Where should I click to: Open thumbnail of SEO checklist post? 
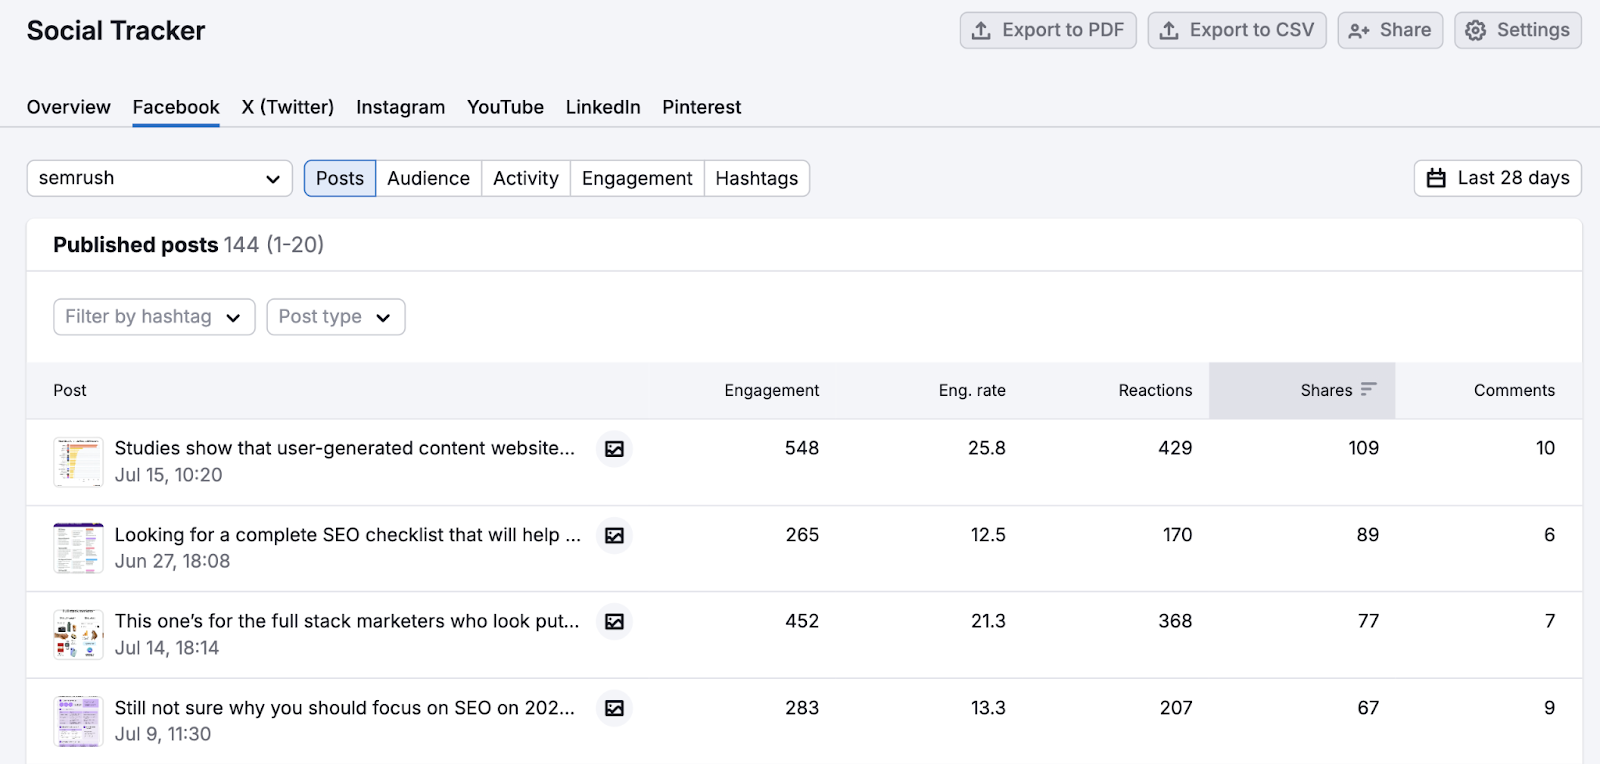78,548
